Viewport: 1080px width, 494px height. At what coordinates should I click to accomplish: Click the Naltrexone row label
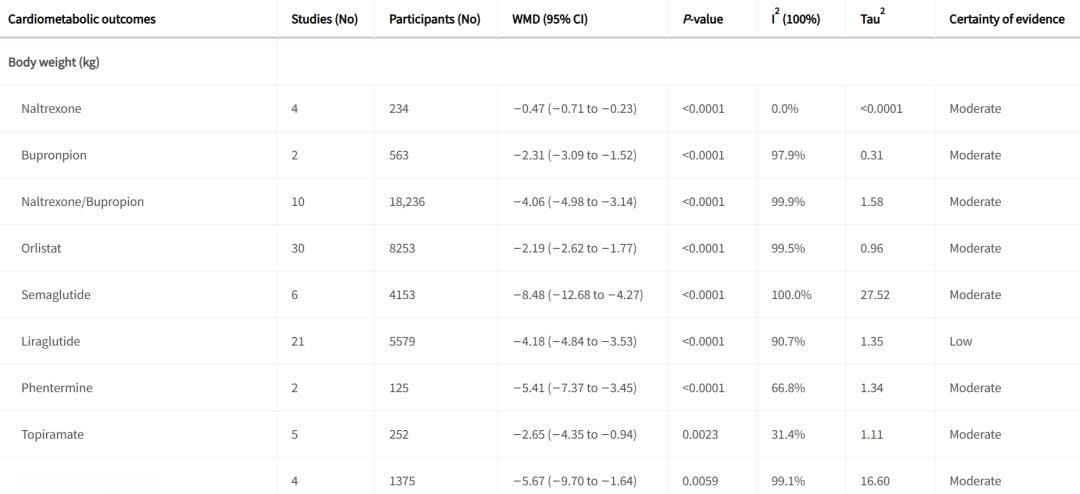(x=51, y=108)
